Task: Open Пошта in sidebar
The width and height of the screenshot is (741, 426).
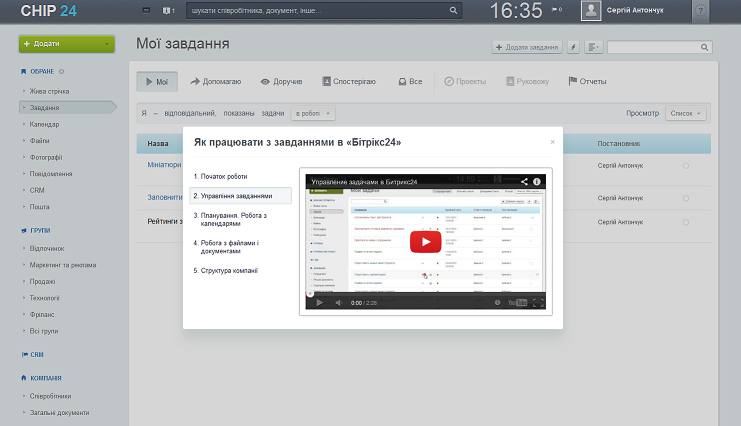Action: [39, 207]
